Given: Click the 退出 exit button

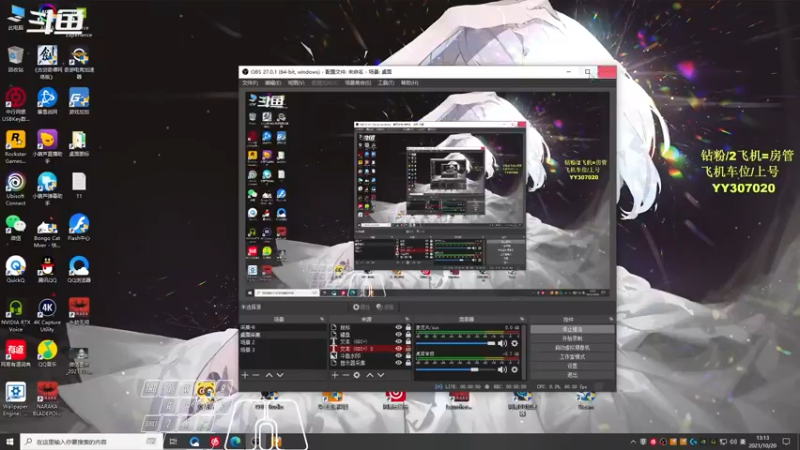Looking at the screenshot, I should point(572,375).
